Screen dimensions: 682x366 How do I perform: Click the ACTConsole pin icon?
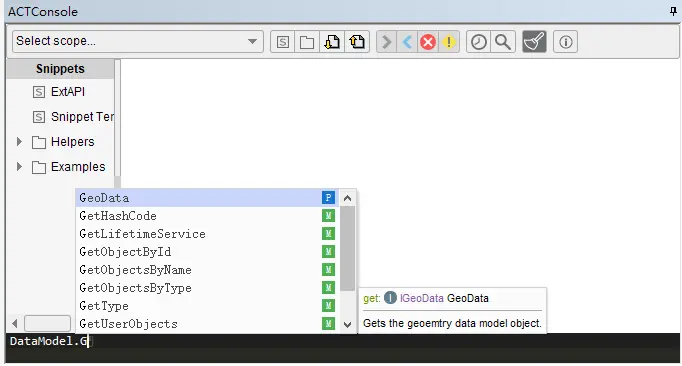[x=673, y=11]
